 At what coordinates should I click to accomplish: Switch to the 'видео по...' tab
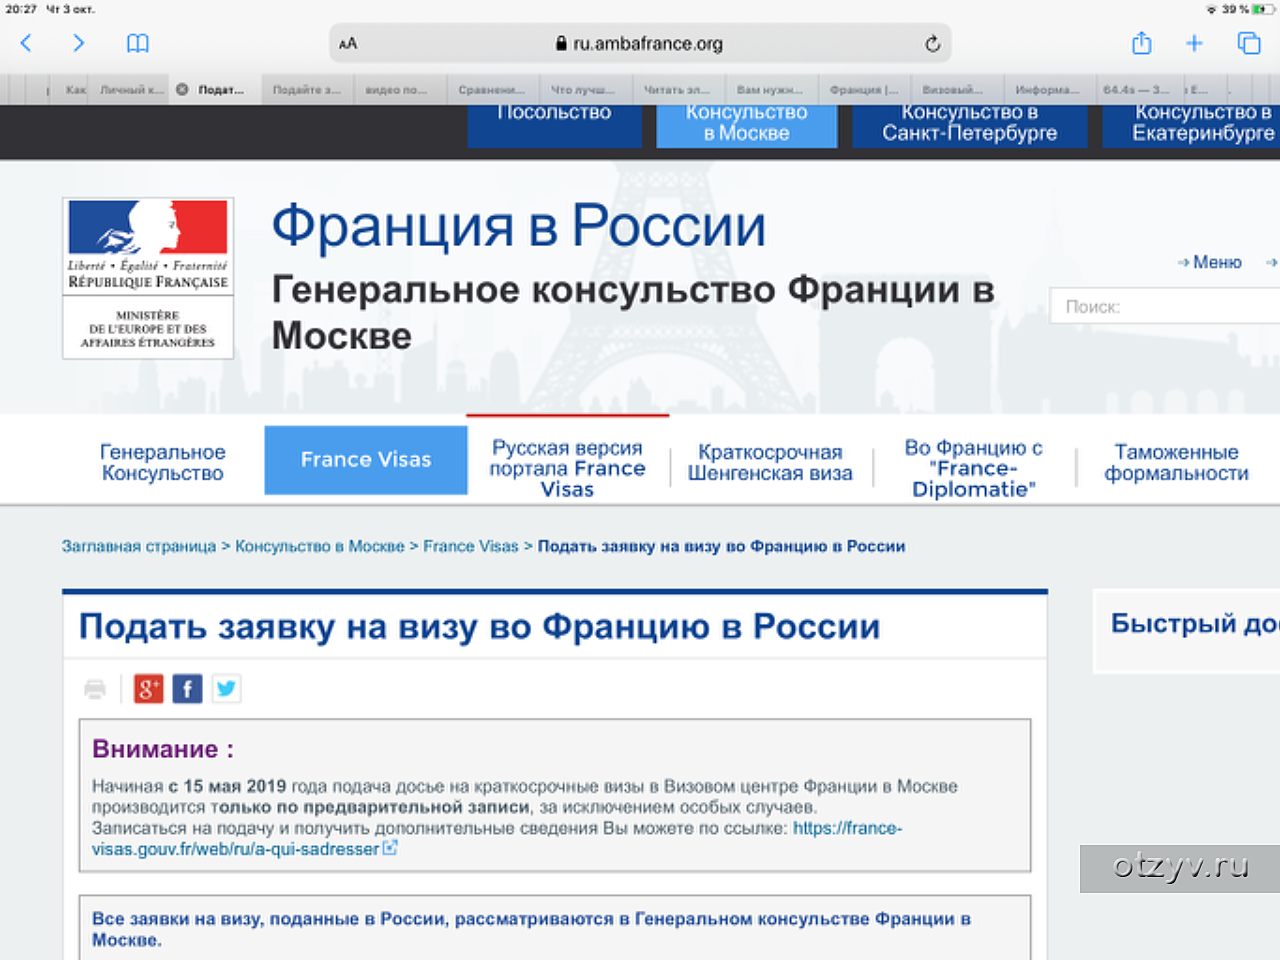[x=396, y=90]
